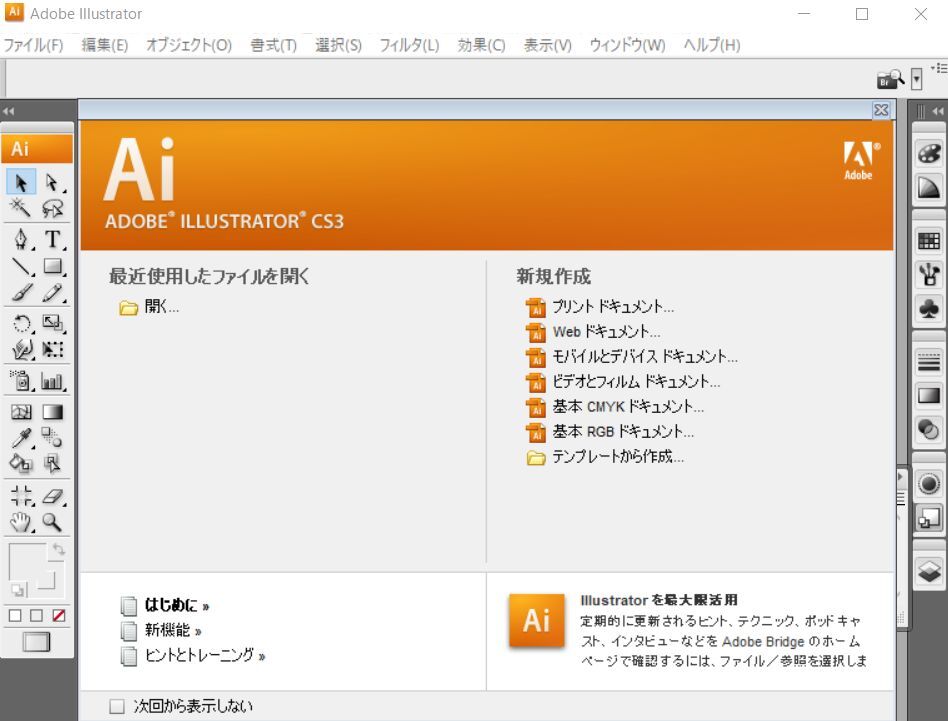Open the 編集(E) menu
The image size is (948, 721).
(105, 45)
